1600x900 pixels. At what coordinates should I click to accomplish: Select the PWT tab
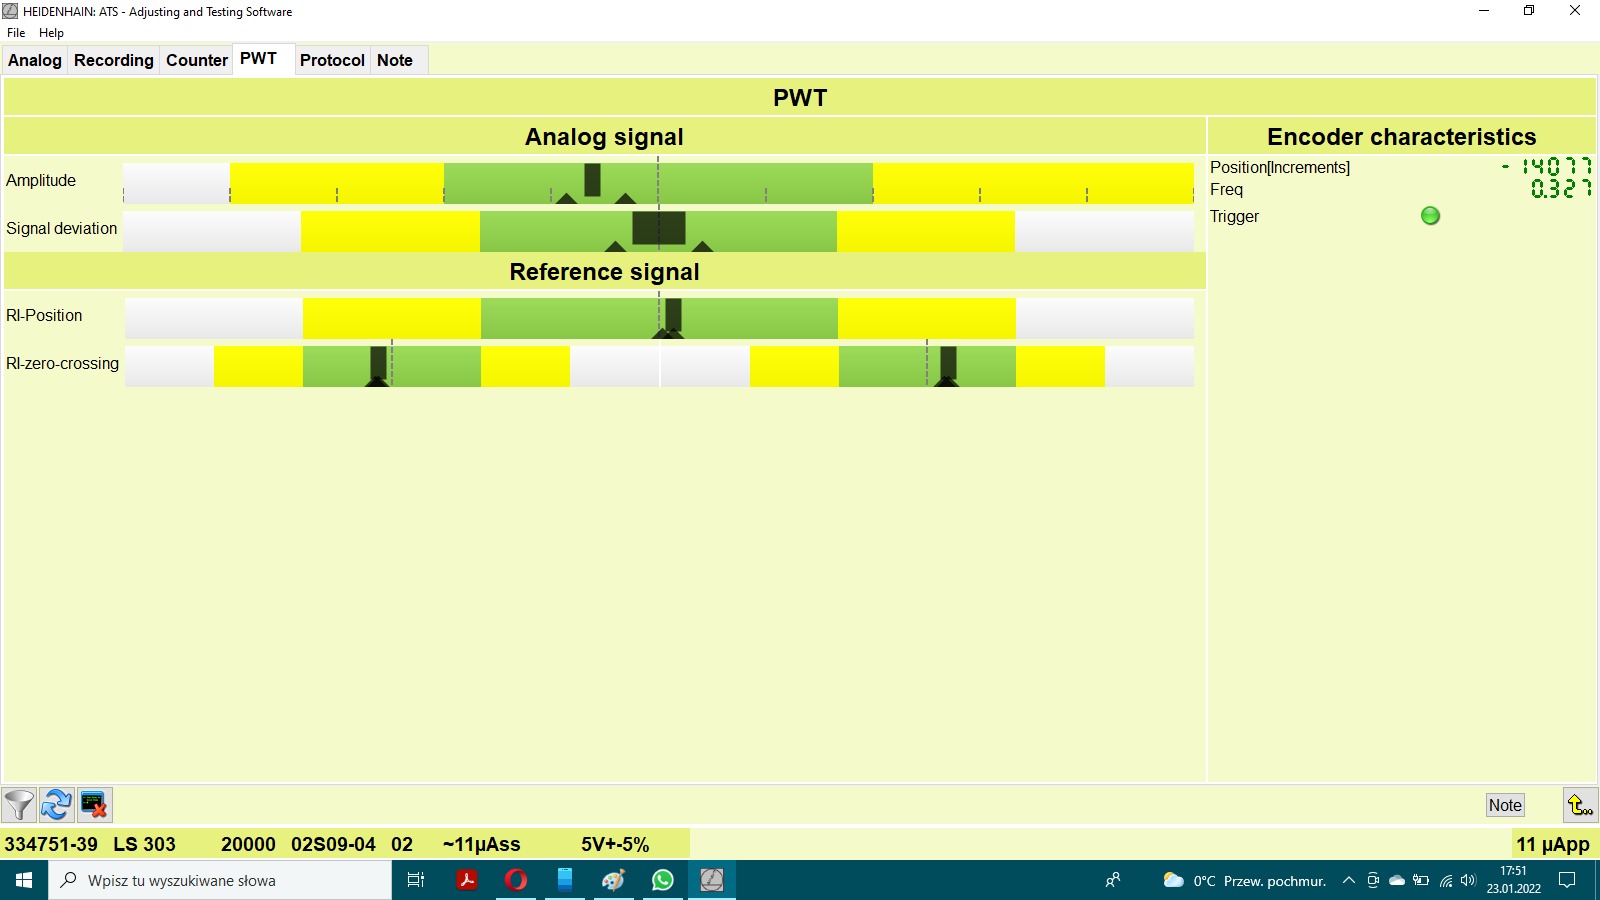pos(258,59)
